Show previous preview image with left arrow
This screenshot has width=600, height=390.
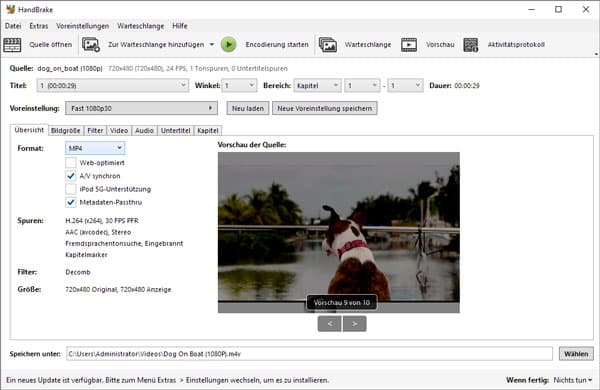point(329,324)
